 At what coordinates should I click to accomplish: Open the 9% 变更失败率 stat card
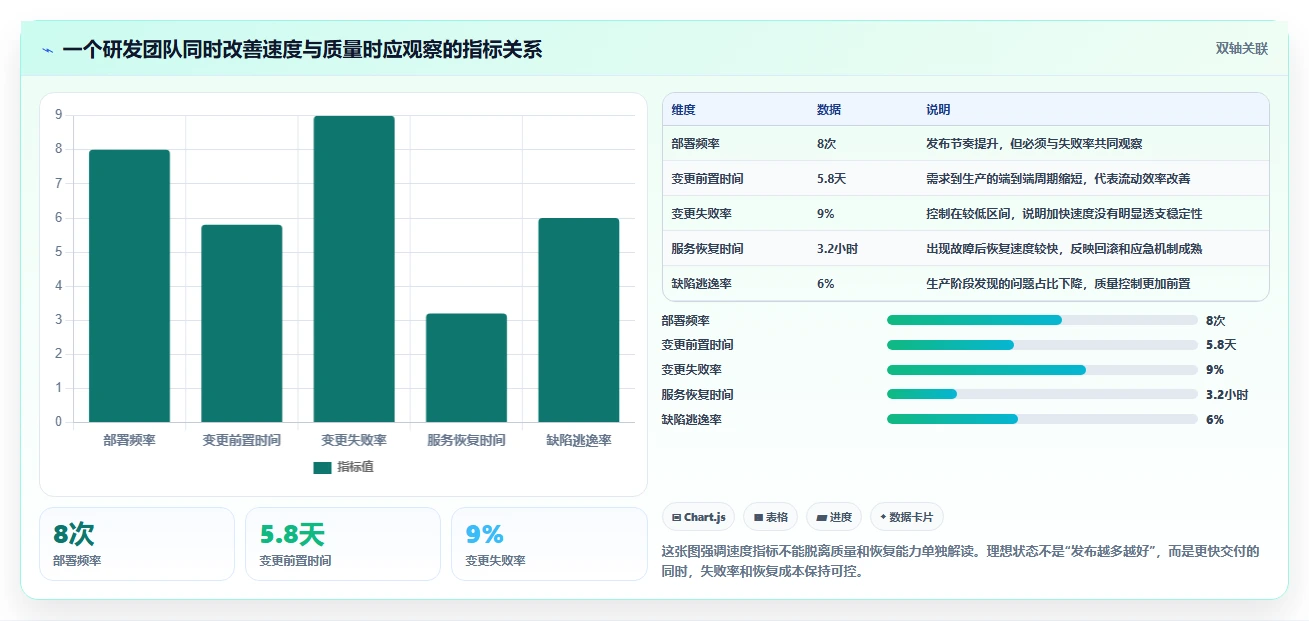tap(549, 544)
